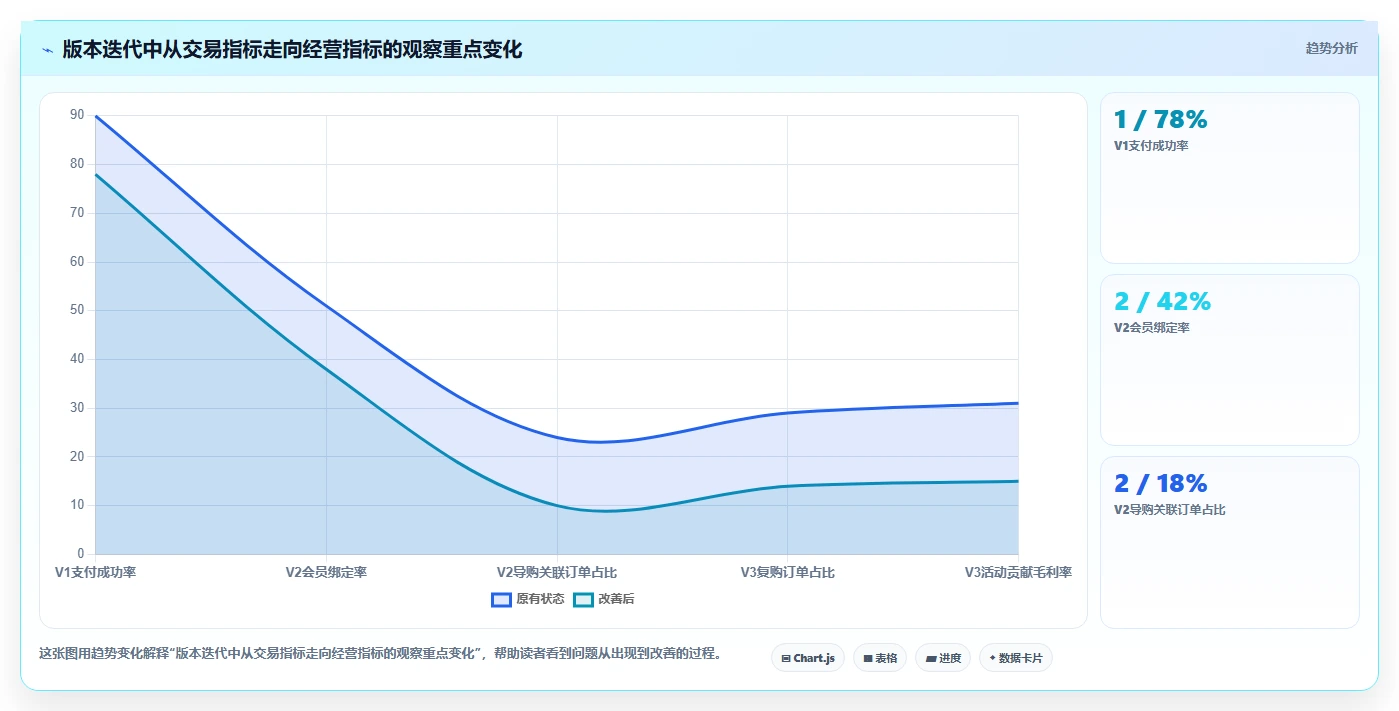Click the 趋势分析 label in the header

(1331, 48)
